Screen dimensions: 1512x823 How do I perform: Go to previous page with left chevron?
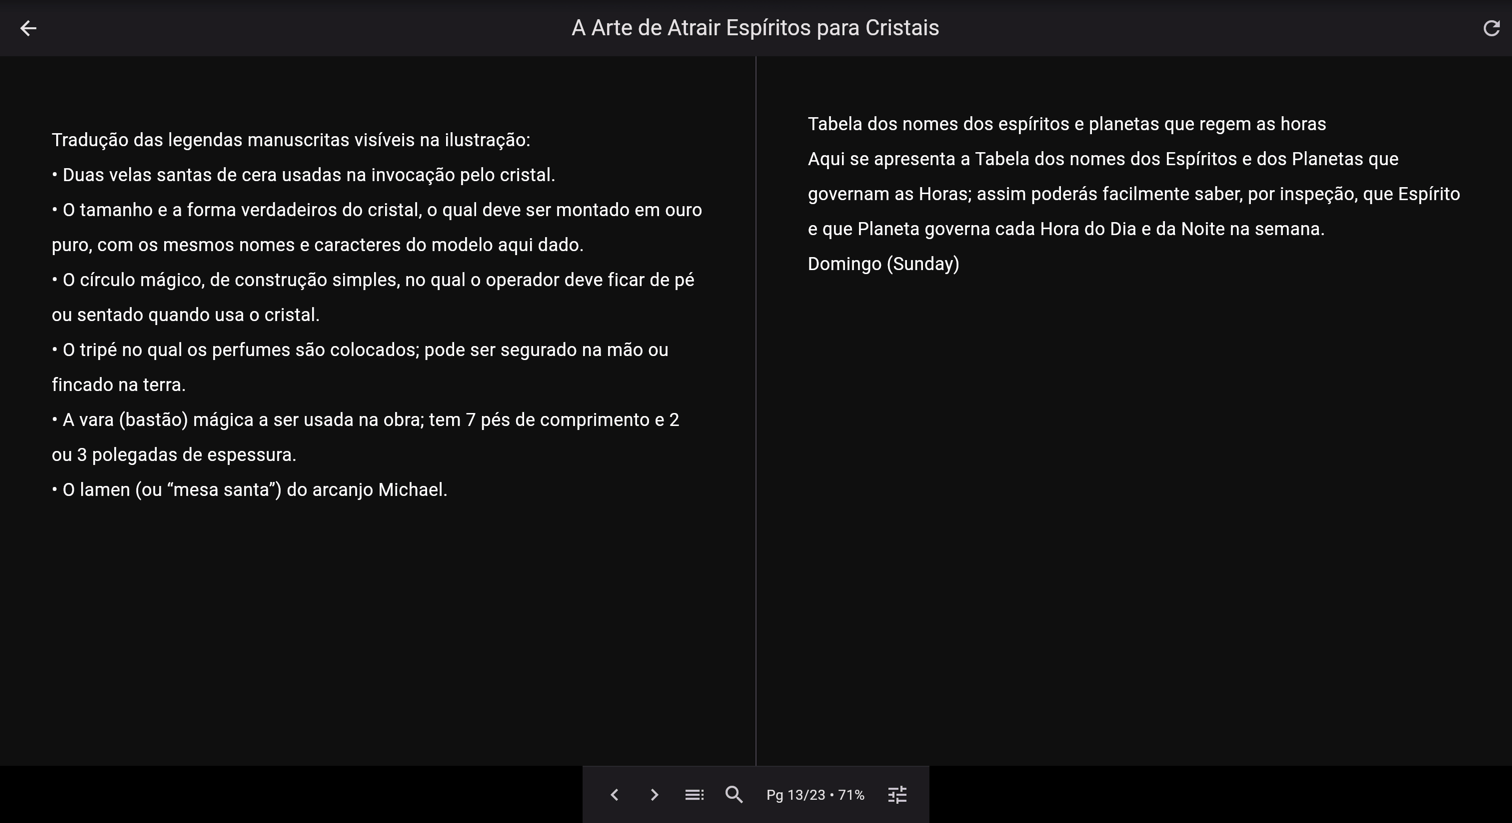pyautogui.click(x=614, y=794)
